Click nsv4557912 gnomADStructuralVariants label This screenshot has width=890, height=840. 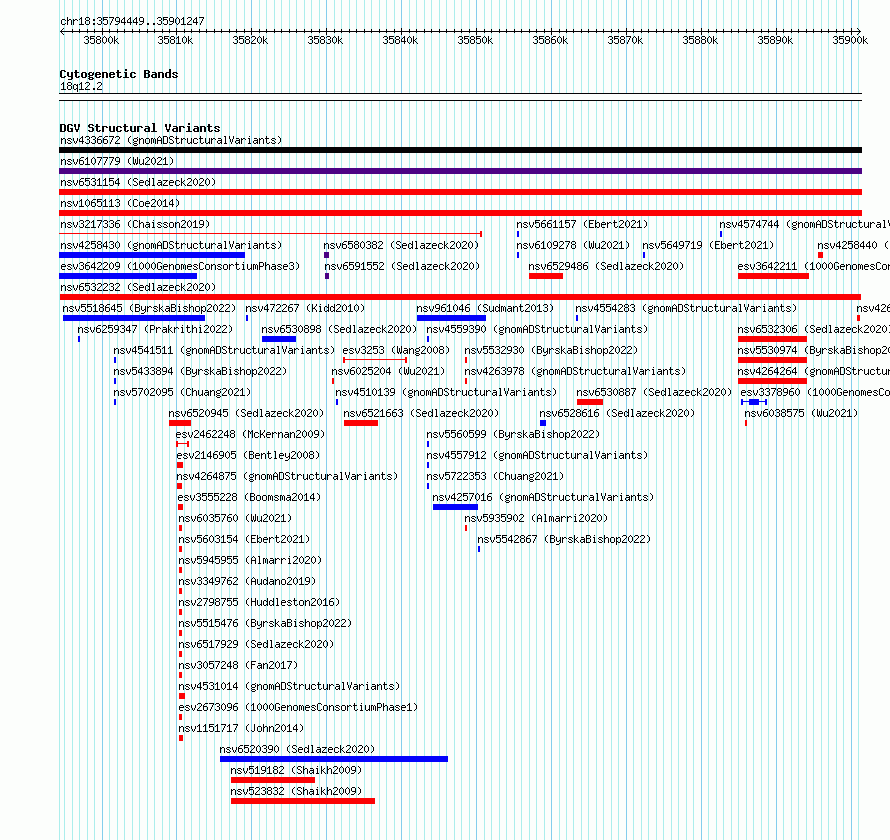[537, 455]
